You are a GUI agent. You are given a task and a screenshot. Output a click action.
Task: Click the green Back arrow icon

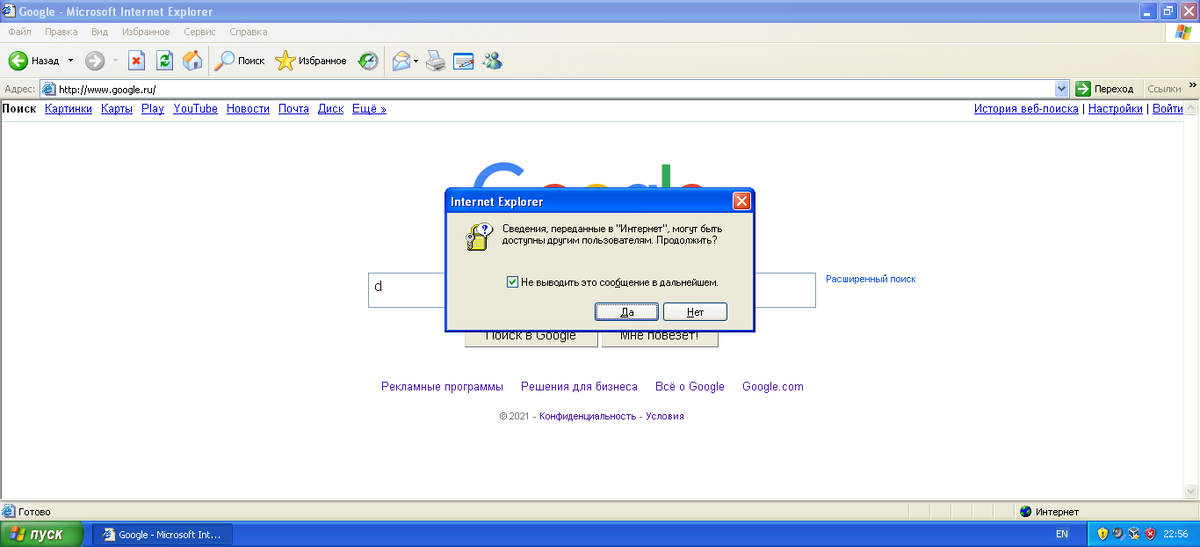[x=18, y=61]
